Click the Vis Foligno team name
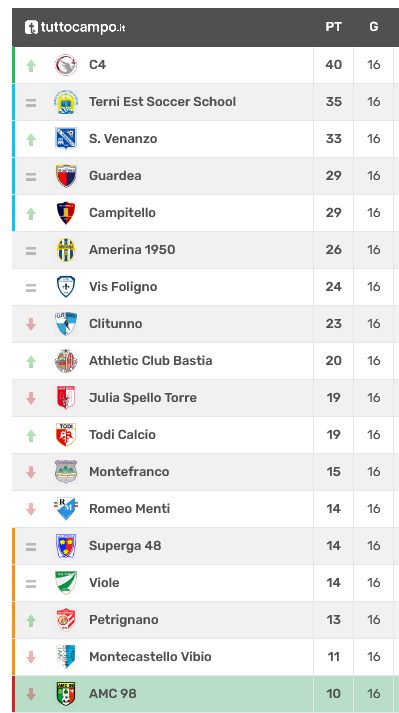 coord(123,287)
